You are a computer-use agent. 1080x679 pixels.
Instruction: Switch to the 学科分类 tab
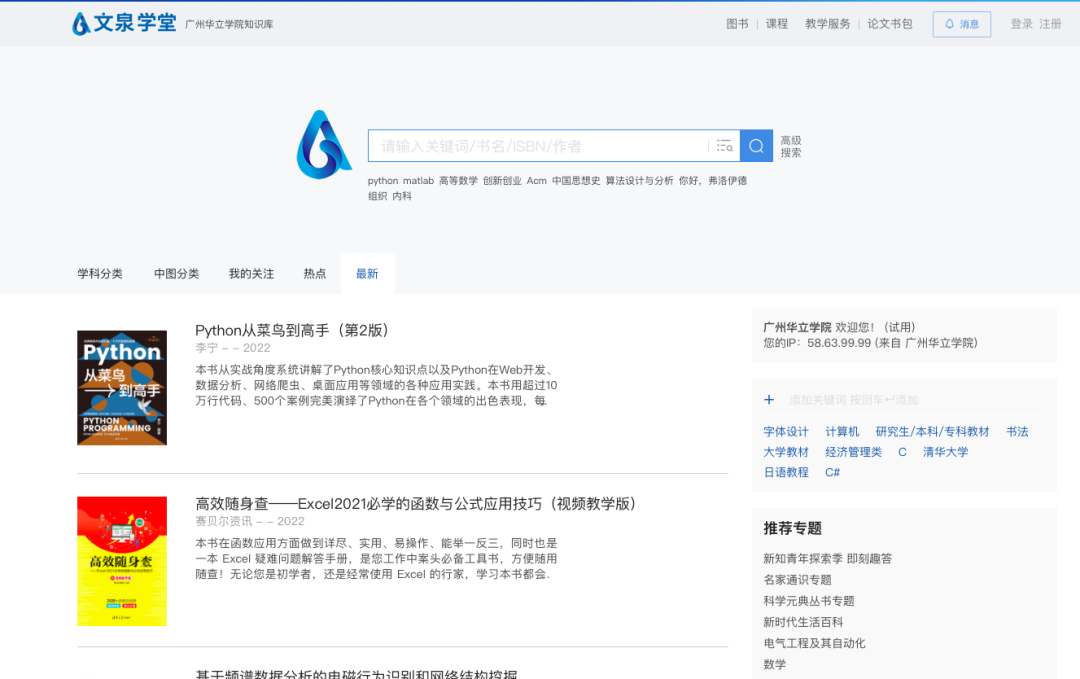tap(100, 274)
